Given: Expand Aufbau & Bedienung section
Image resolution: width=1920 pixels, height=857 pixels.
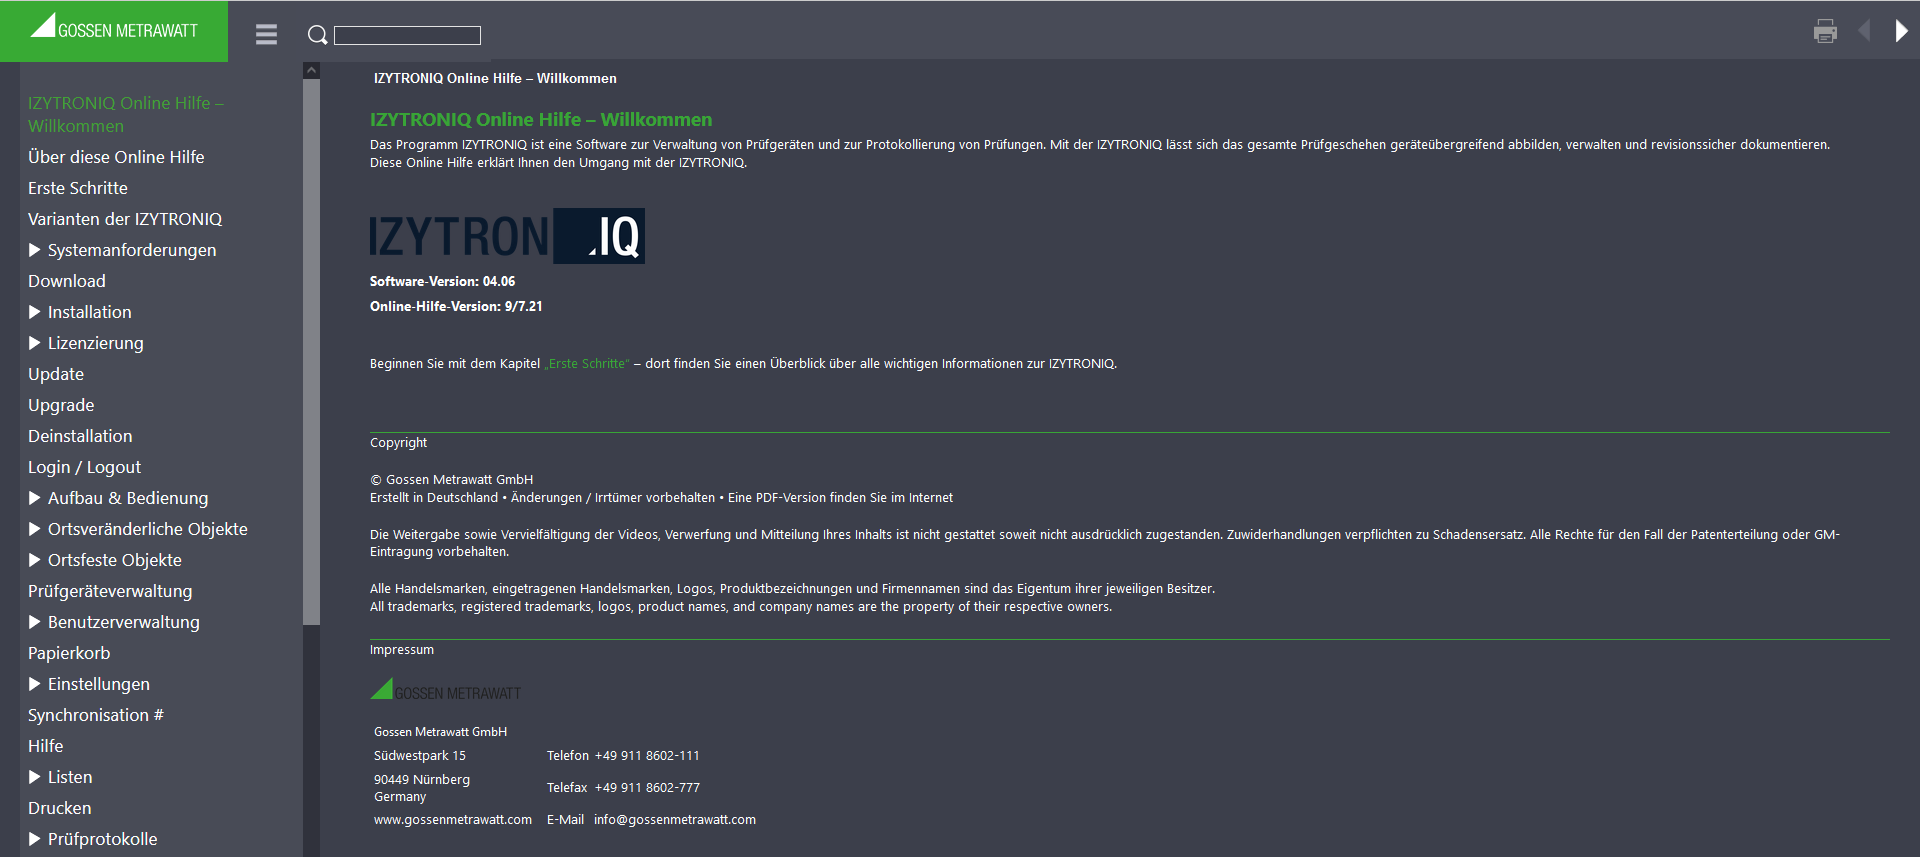Looking at the screenshot, I should coord(35,498).
